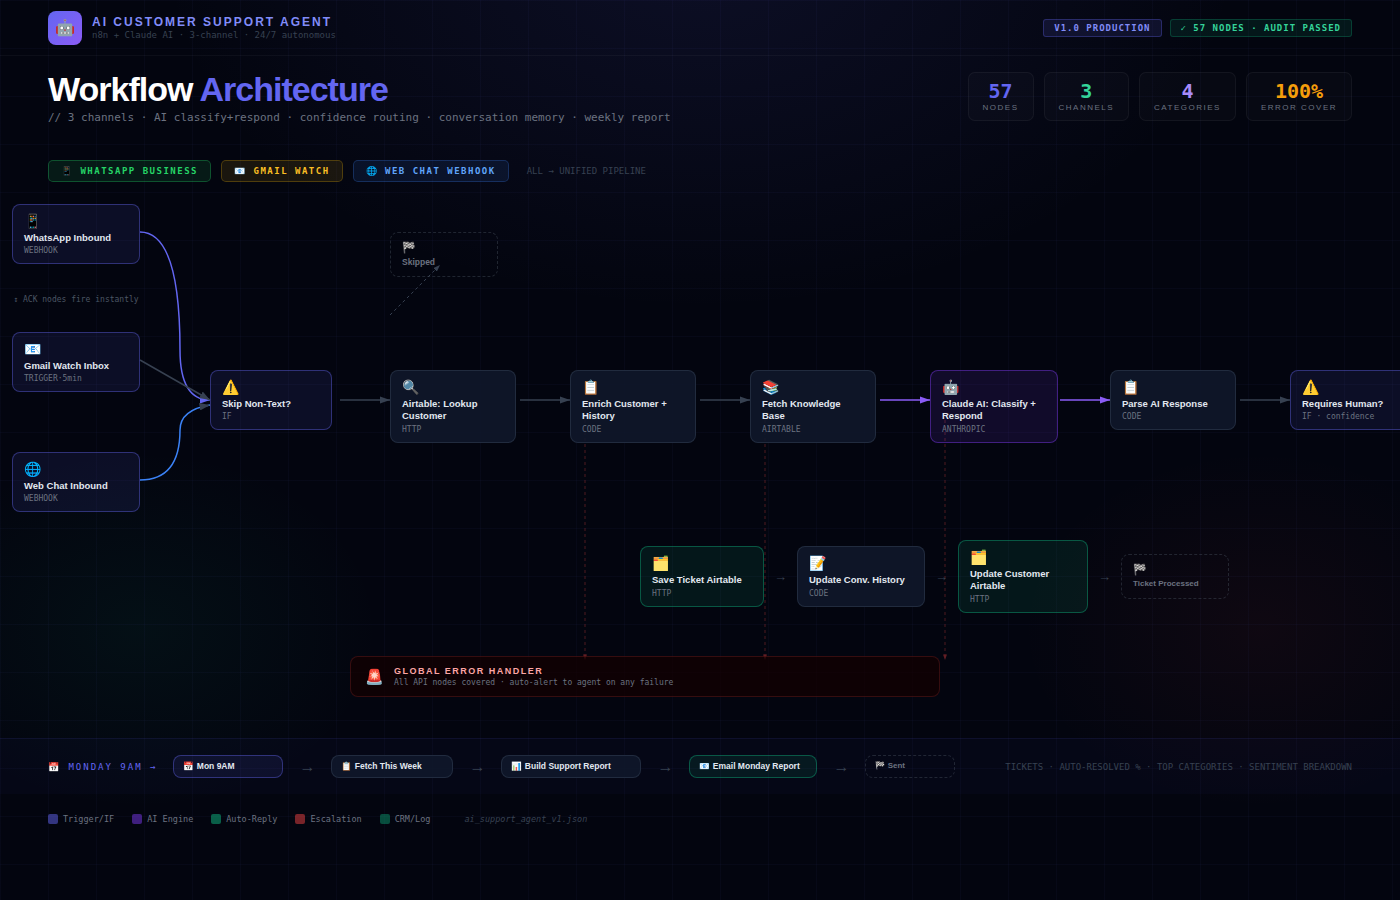Click the CRM/Log legend color swatch
The width and height of the screenshot is (1400, 900).
coord(385,819)
